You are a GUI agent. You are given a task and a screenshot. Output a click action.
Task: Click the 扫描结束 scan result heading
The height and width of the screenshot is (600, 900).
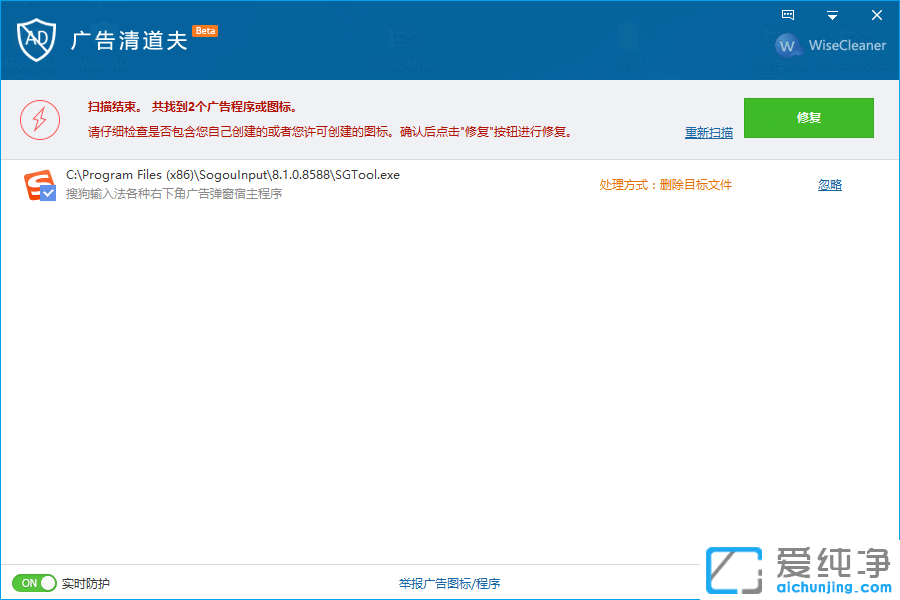[x=192, y=107]
